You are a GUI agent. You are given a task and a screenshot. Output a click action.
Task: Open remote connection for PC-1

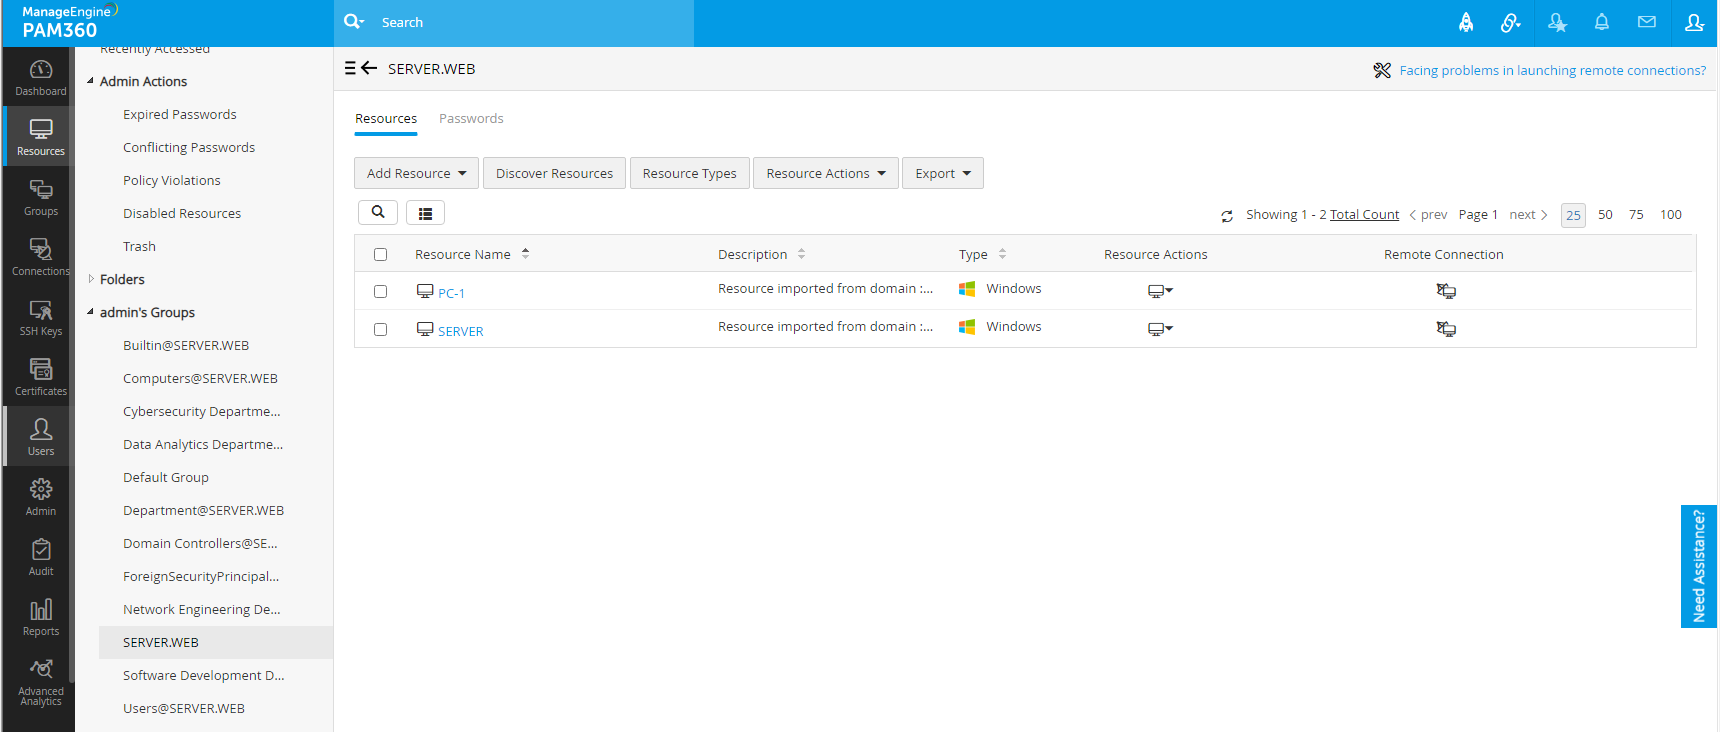click(1446, 291)
